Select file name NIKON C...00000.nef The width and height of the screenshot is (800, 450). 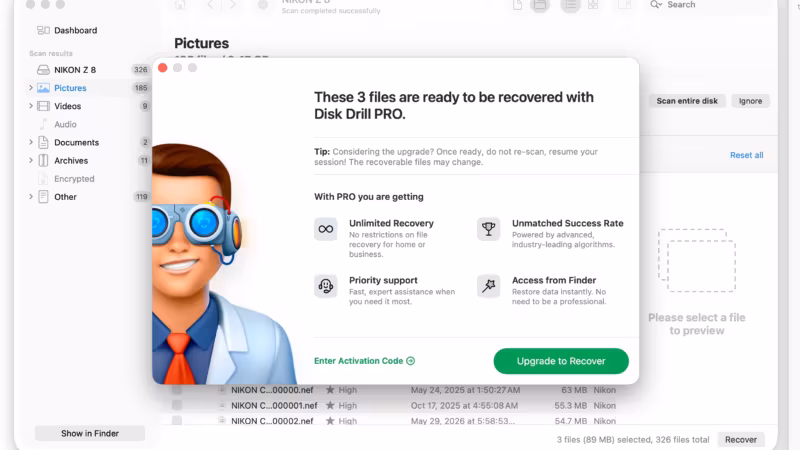point(272,390)
